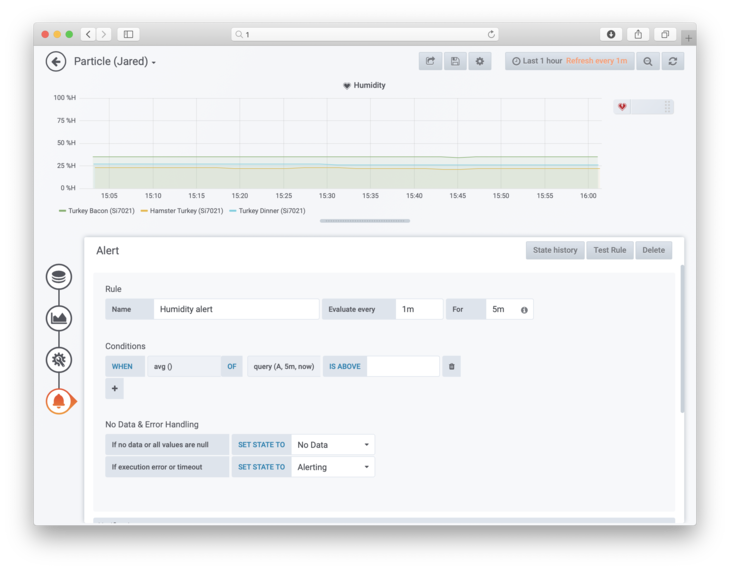Open the No Data state dropdown
Screen dimensions: 730x570
pyautogui.click(x=333, y=445)
